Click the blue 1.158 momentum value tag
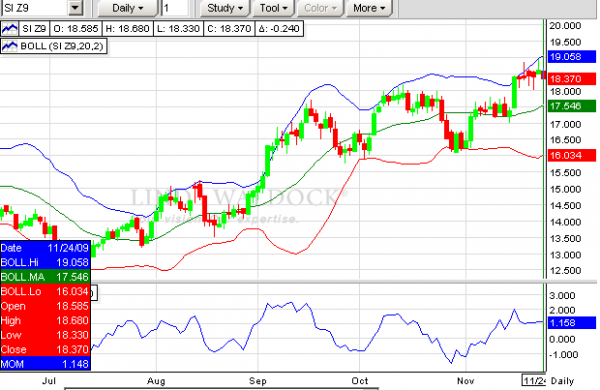 click(572, 323)
